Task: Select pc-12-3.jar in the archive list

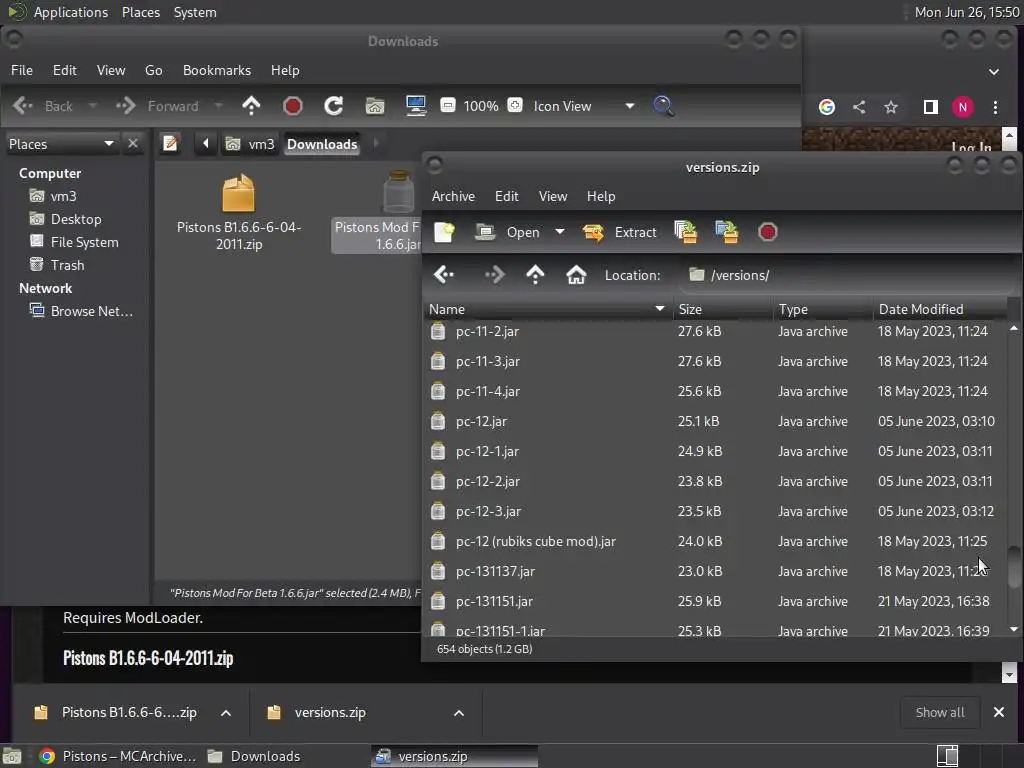Action: pos(715,511)
